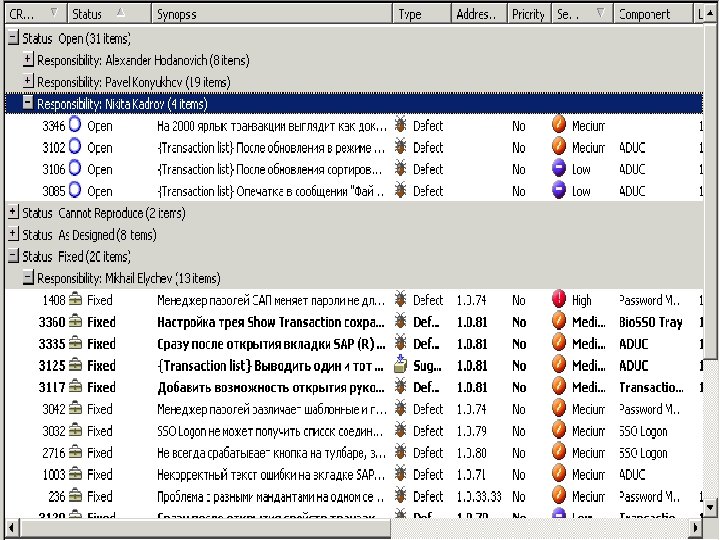Click the orange Medium severity icon in row 3042
Screen dimensions: 720x540
559,409
